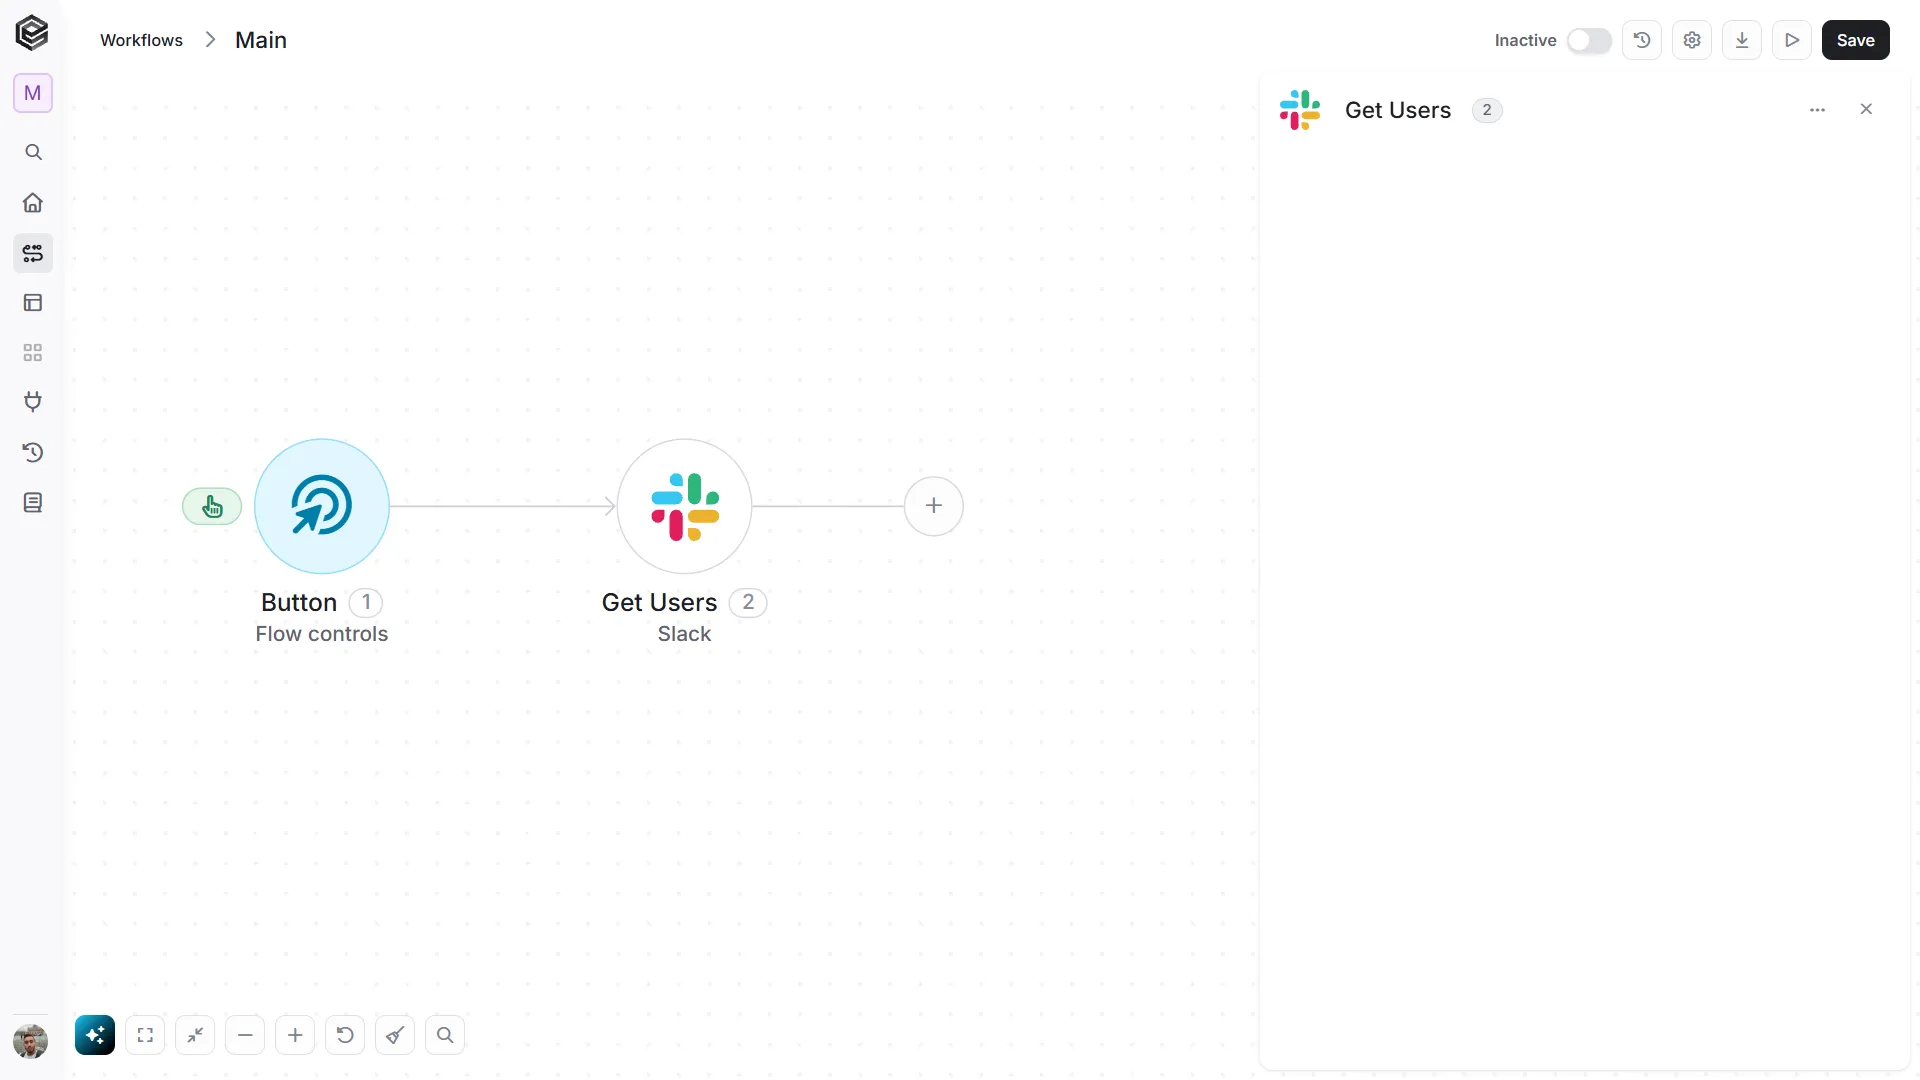Open the apps grid sidebar icon
The height and width of the screenshot is (1080, 1920).
(x=33, y=353)
